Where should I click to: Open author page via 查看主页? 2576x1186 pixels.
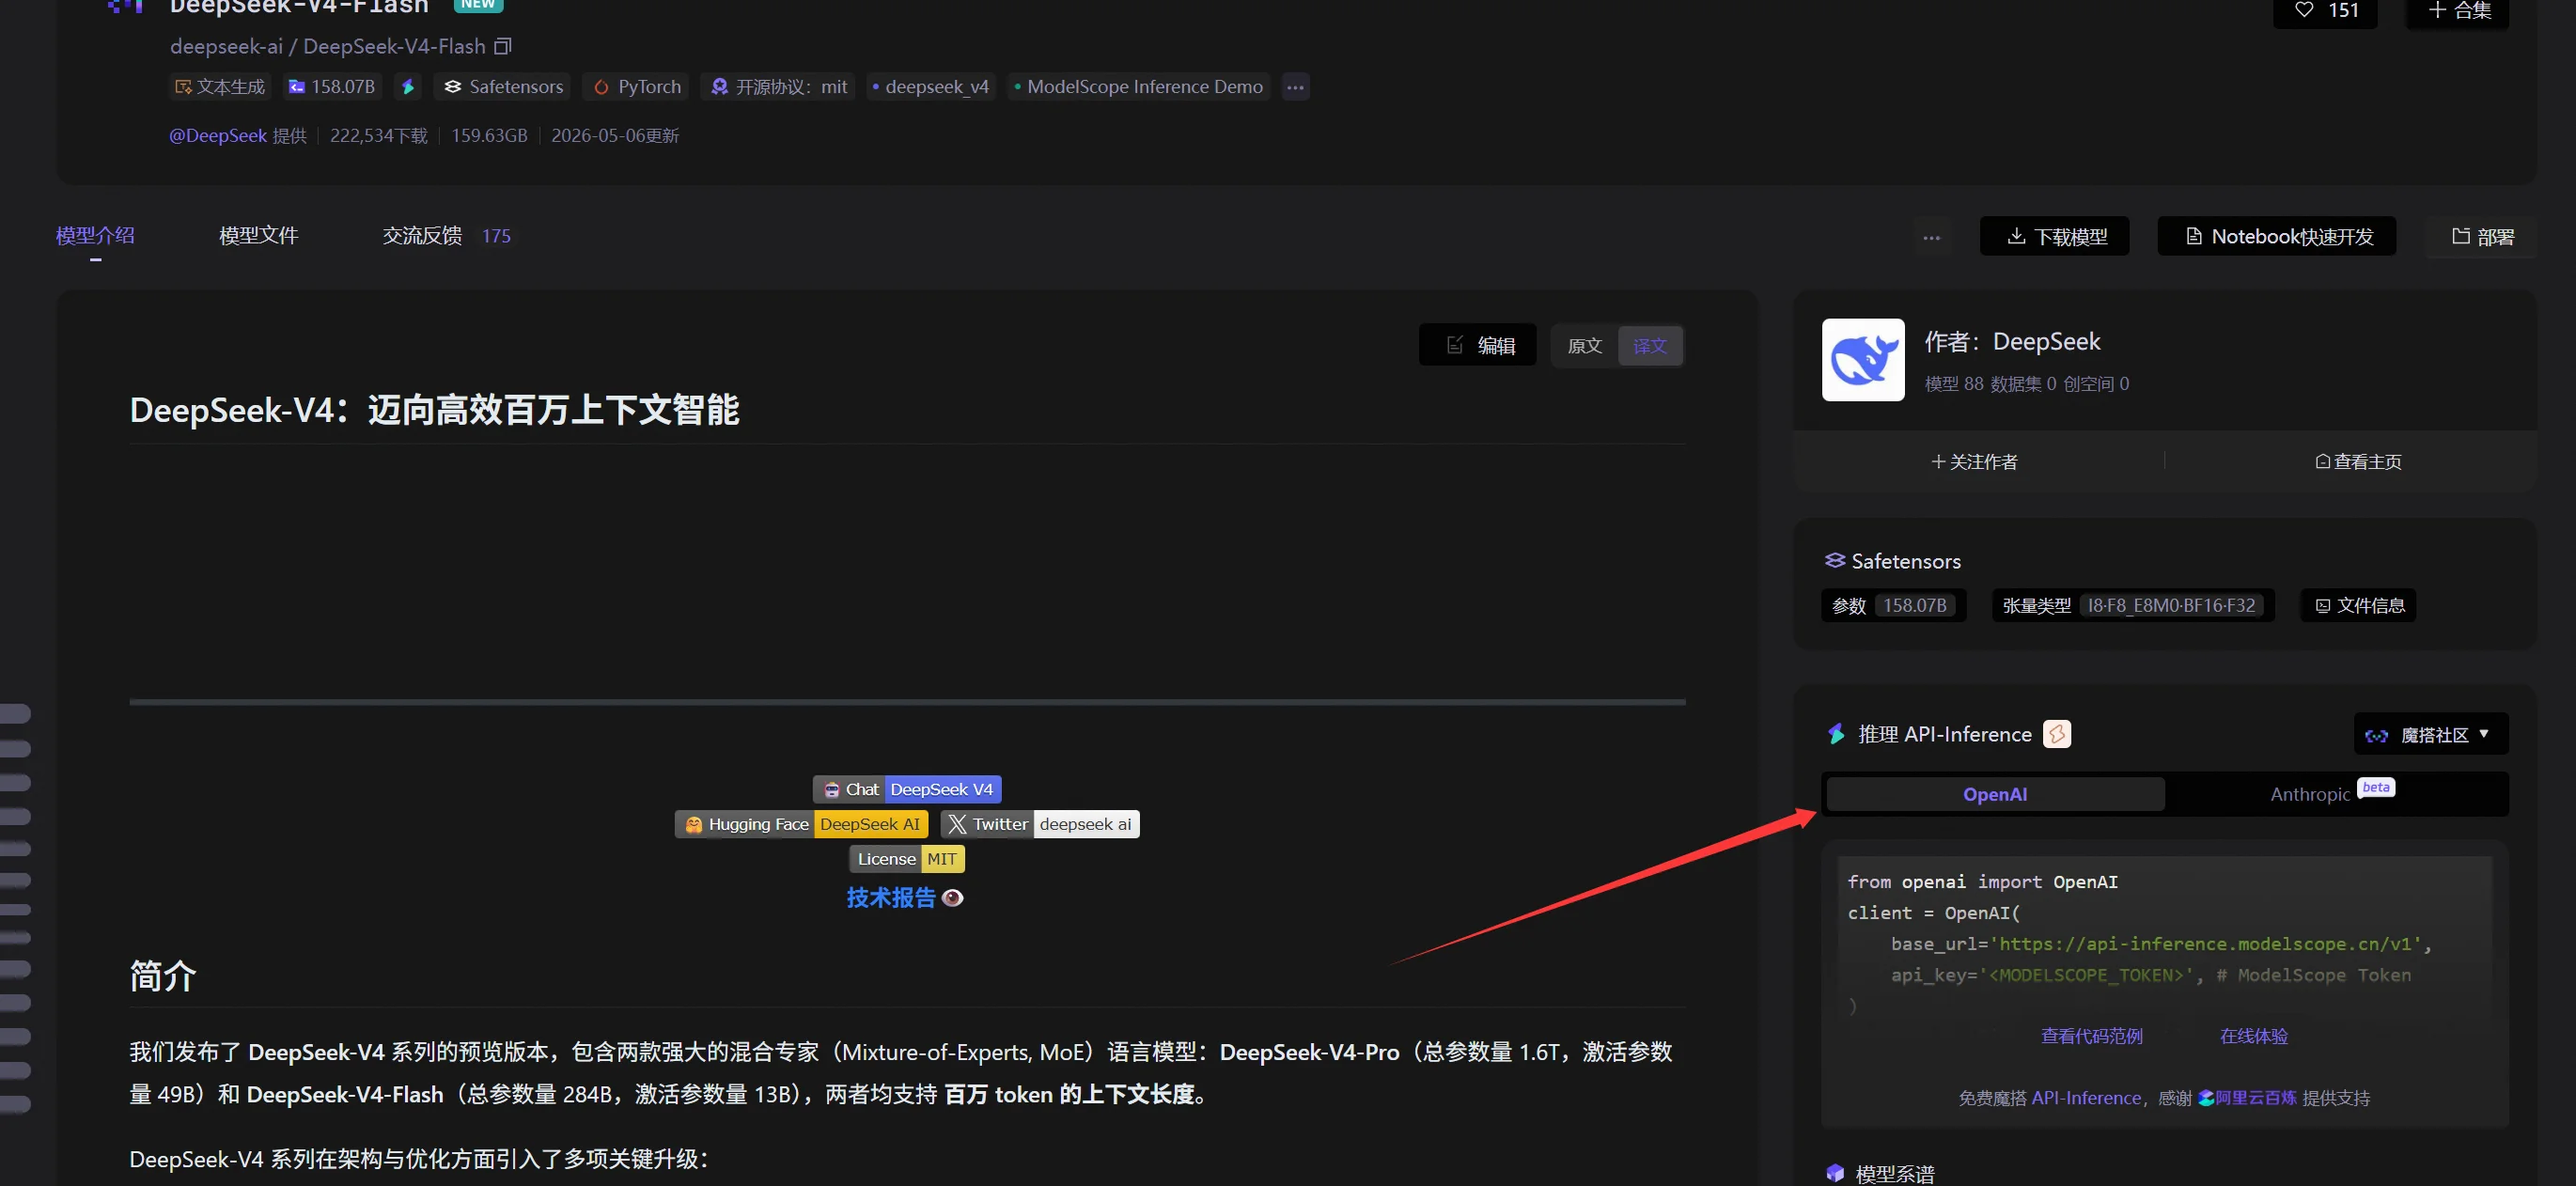point(2357,461)
